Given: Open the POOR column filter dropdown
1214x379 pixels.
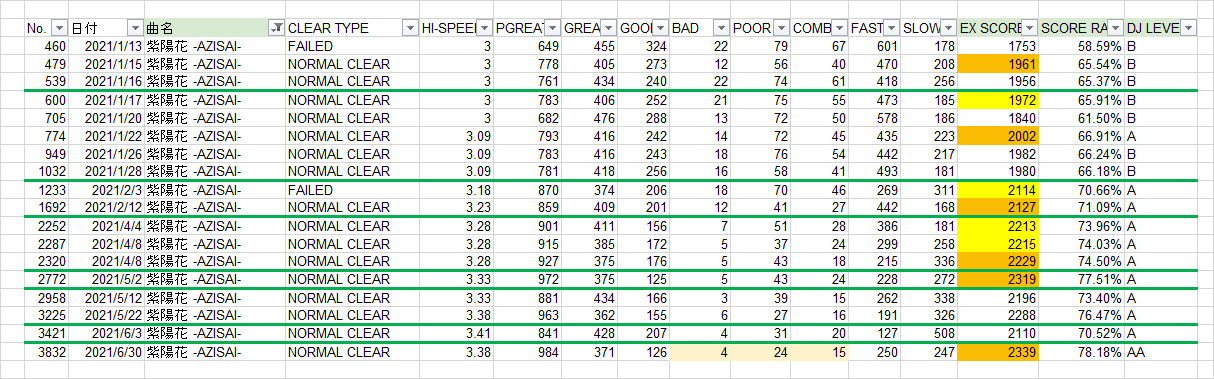Looking at the screenshot, I should coord(781,28).
